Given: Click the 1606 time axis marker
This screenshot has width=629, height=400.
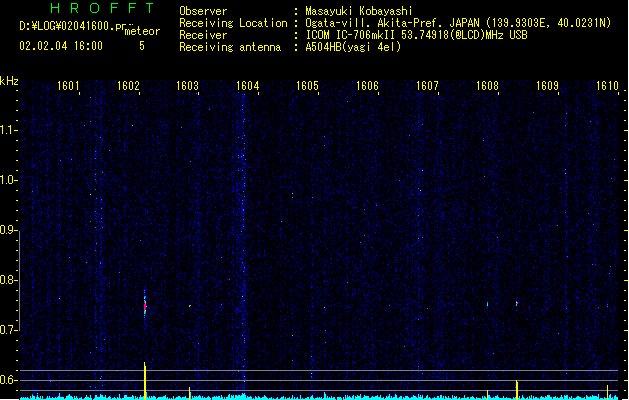Looking at the screenshot, I should pyautogui.click(x=367, y=86).
